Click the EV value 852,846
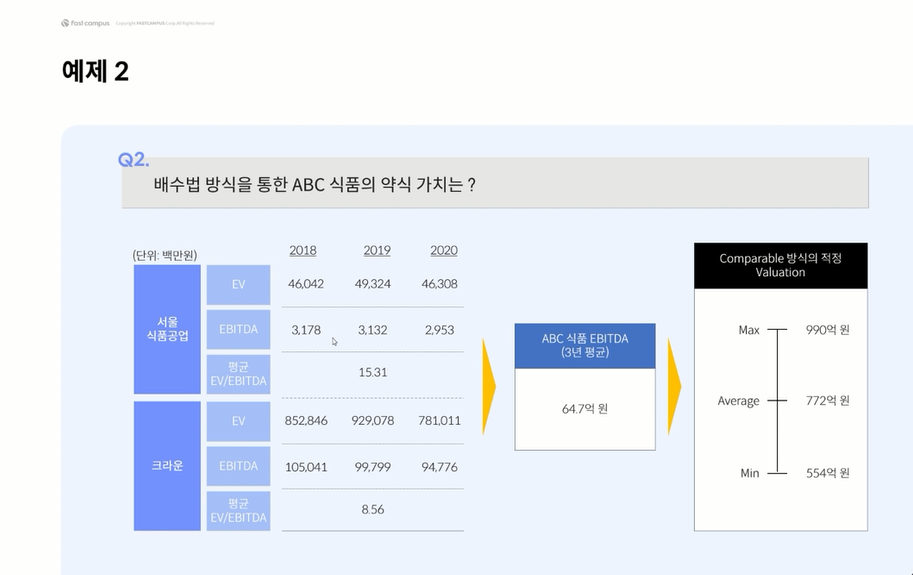Viewport: 913px width, 575px height. click(306, 420)
